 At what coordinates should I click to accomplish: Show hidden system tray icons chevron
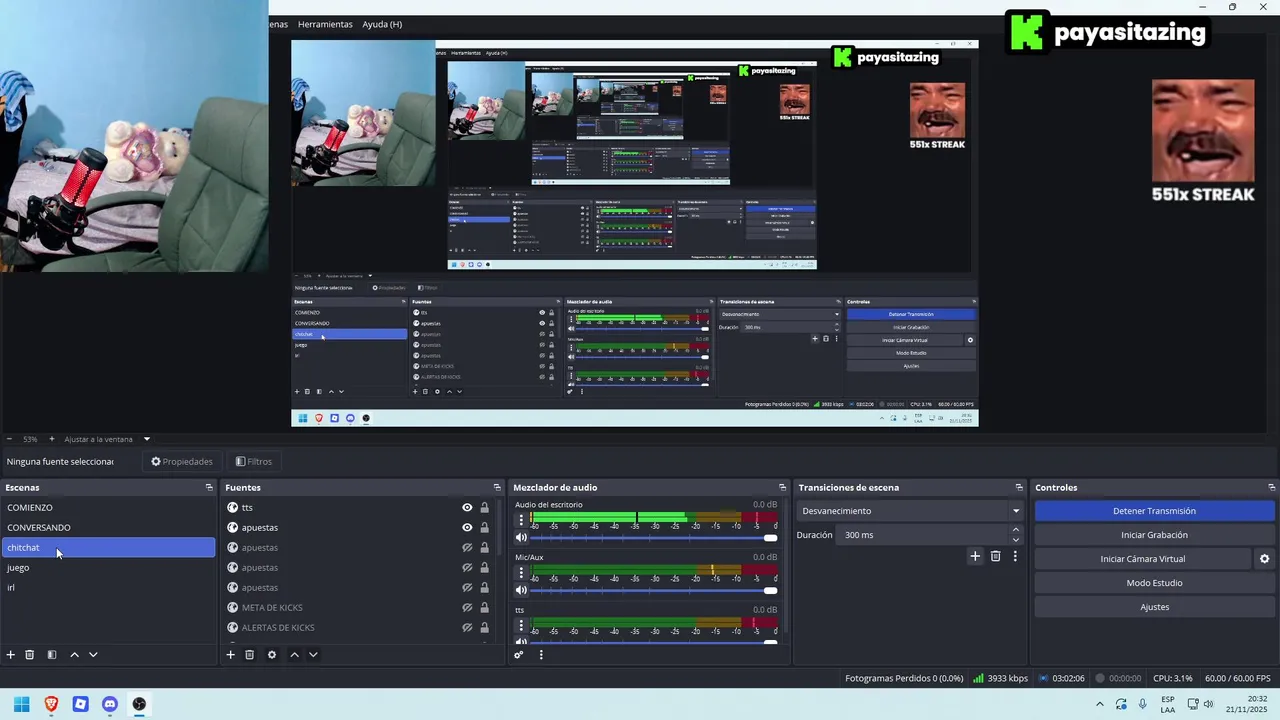click(1100, 704)
